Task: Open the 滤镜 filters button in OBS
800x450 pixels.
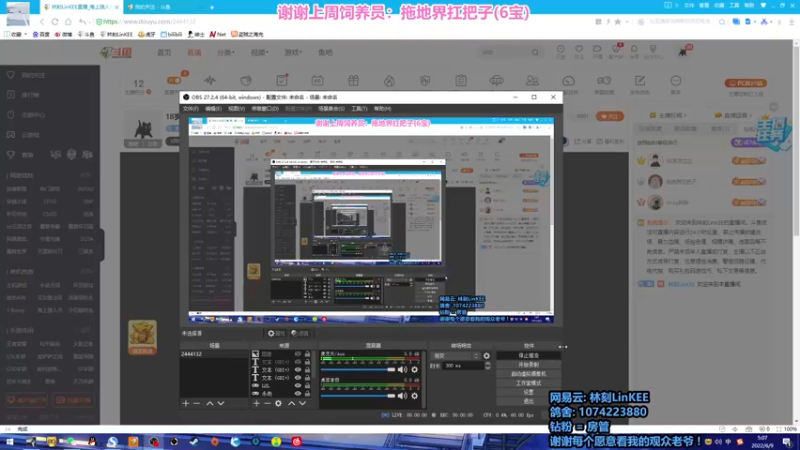Action: point(300,333)
